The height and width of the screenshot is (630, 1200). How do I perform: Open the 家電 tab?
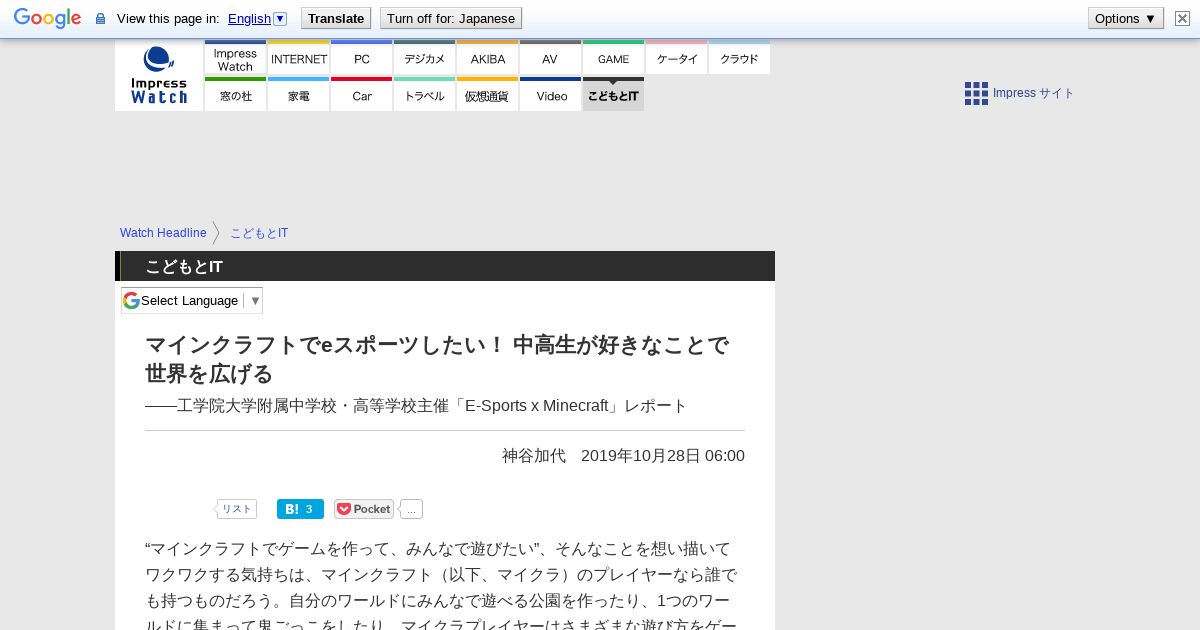[298, 95]
